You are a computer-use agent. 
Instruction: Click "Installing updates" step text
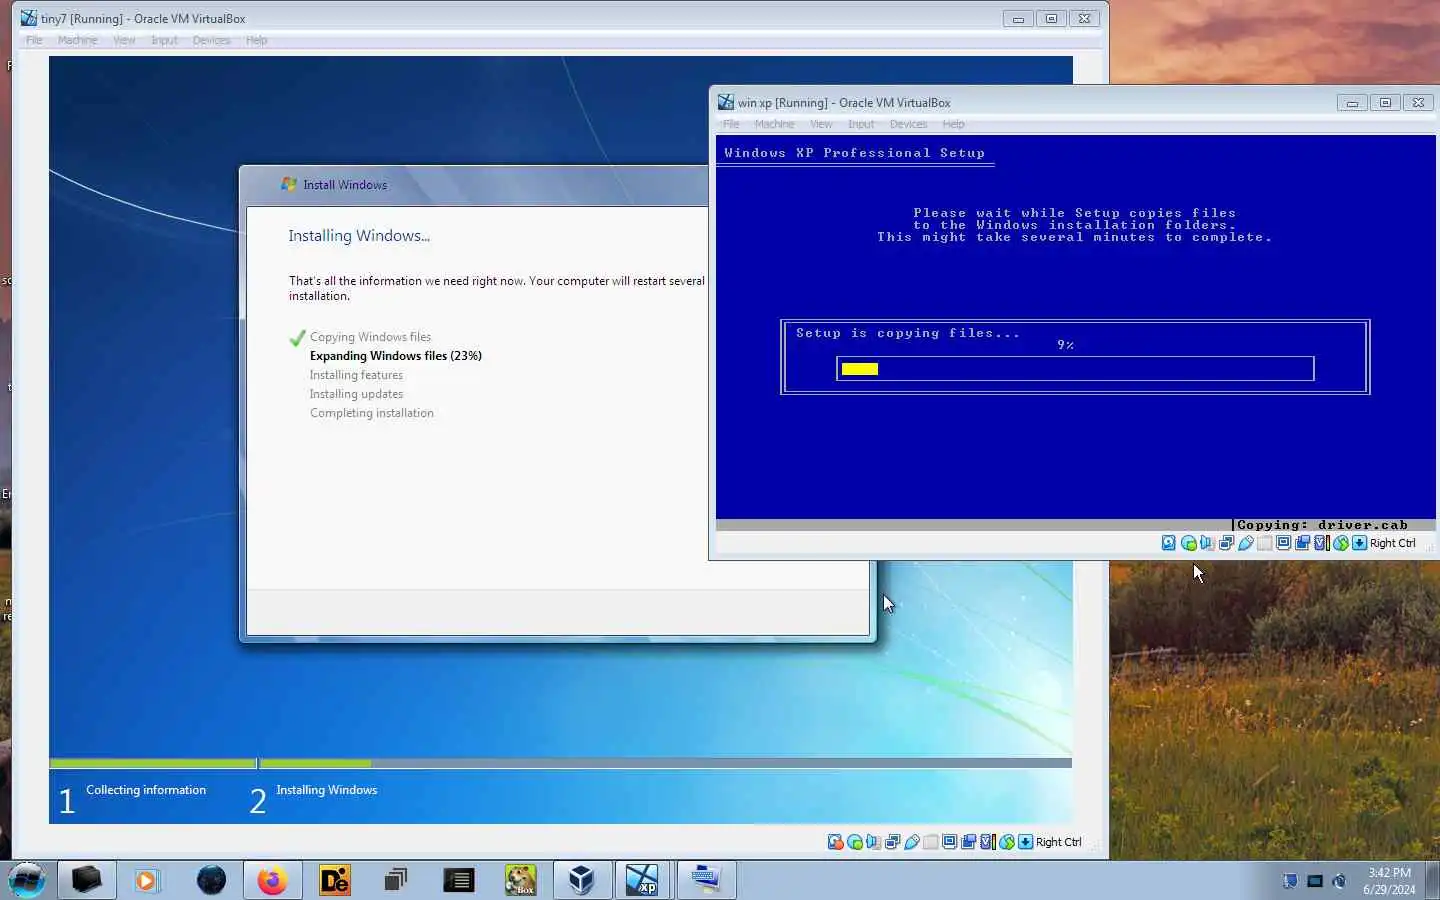pos(356,394)
